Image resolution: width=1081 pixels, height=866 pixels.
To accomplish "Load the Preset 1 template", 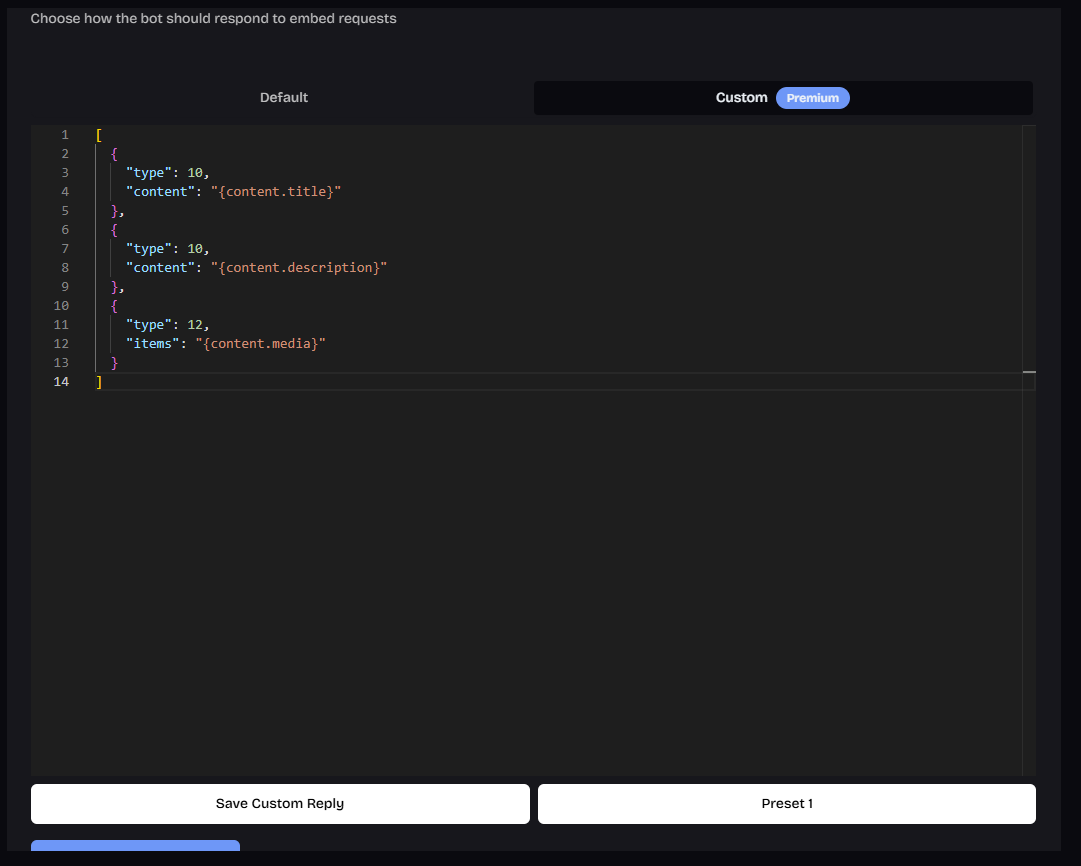I will pyautogui.click(x=786, y=804).
